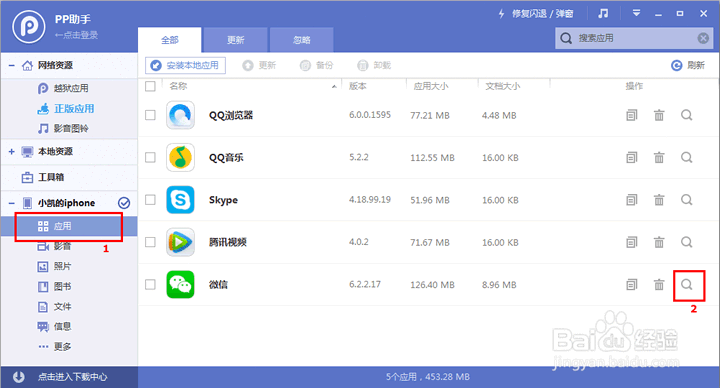Viewport: 720px width, 388px height.
Task: Switch to the 忽略 tab
Action: pos(301,40)
